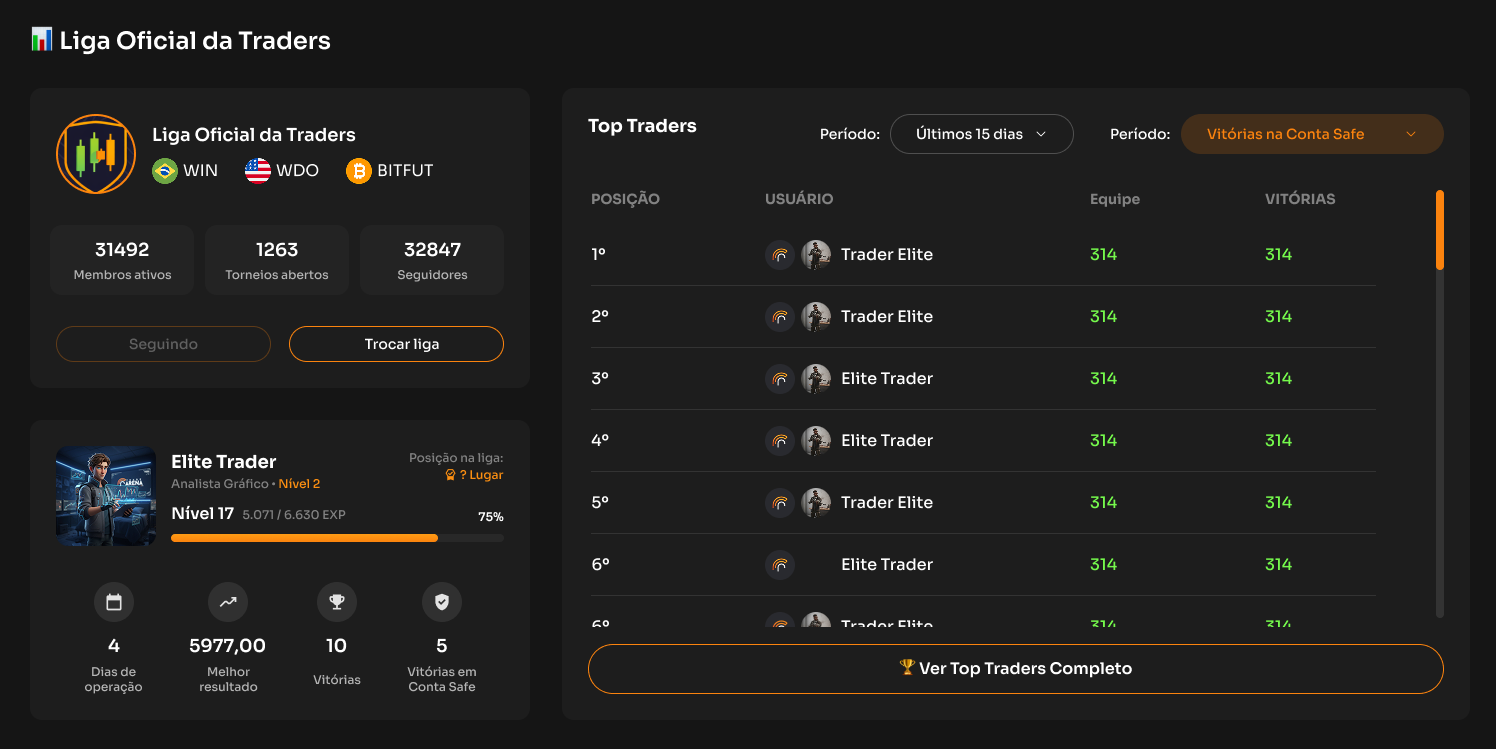Click the trophy emoji in Ver Top Traders button
This screenshot has width=1496, height=749.
[908, 668]
